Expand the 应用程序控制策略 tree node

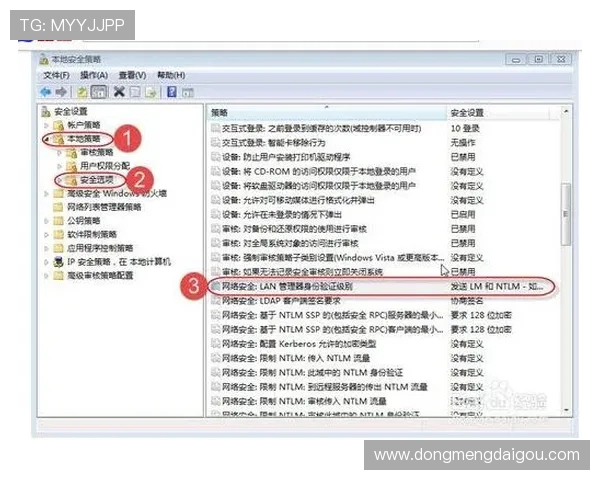[46, 248]
